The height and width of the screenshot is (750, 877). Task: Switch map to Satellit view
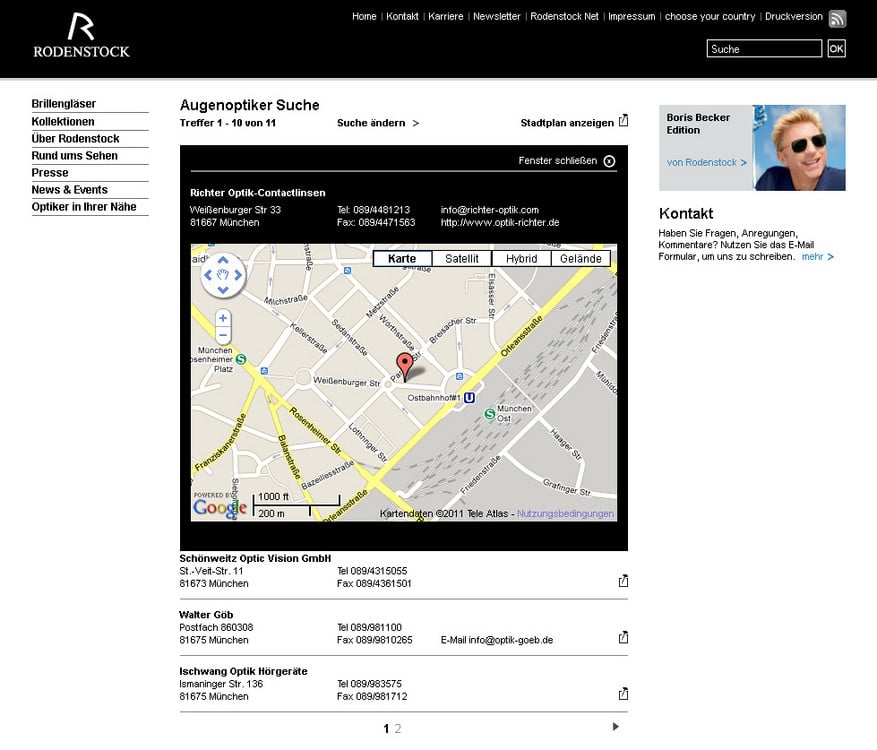tap(462, 259)
